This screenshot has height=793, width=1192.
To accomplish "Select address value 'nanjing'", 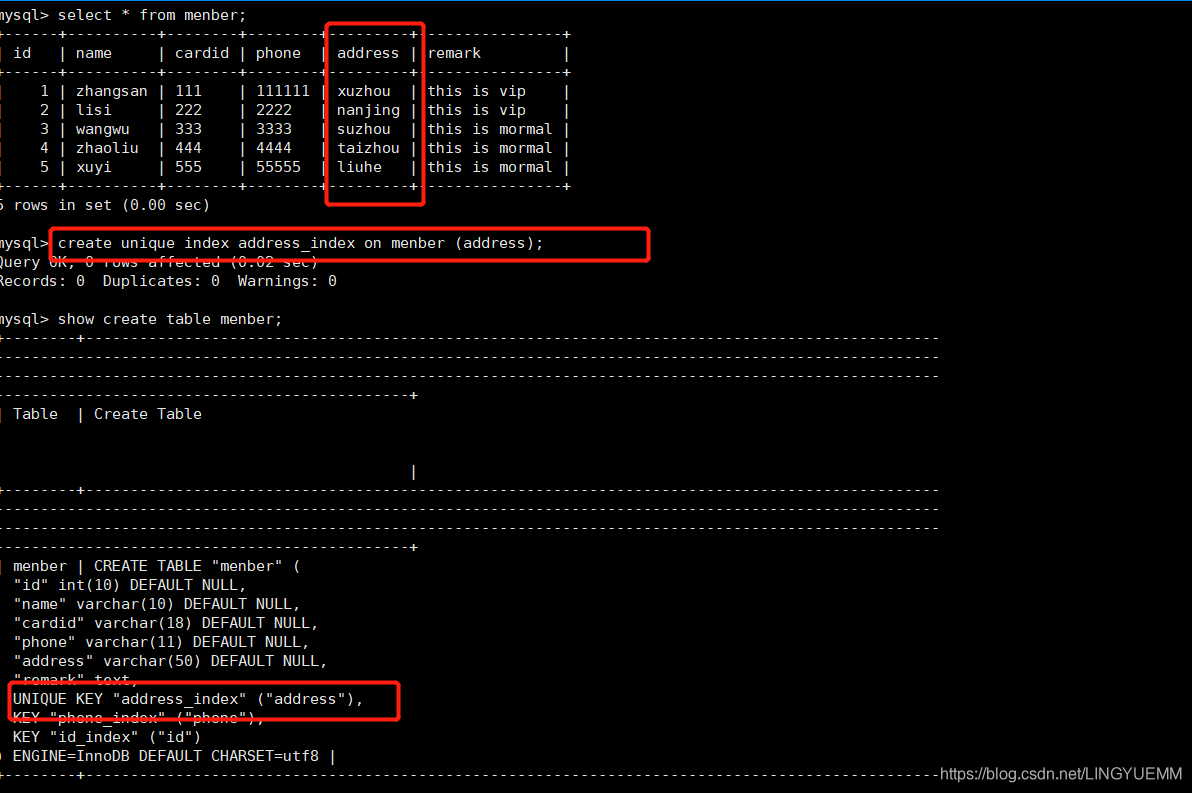I will pos(368,110).
